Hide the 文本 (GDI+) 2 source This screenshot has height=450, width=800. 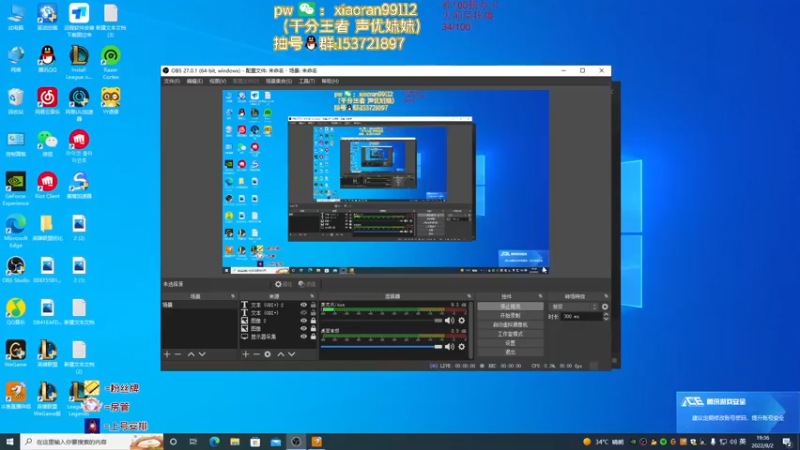[304, 305]
